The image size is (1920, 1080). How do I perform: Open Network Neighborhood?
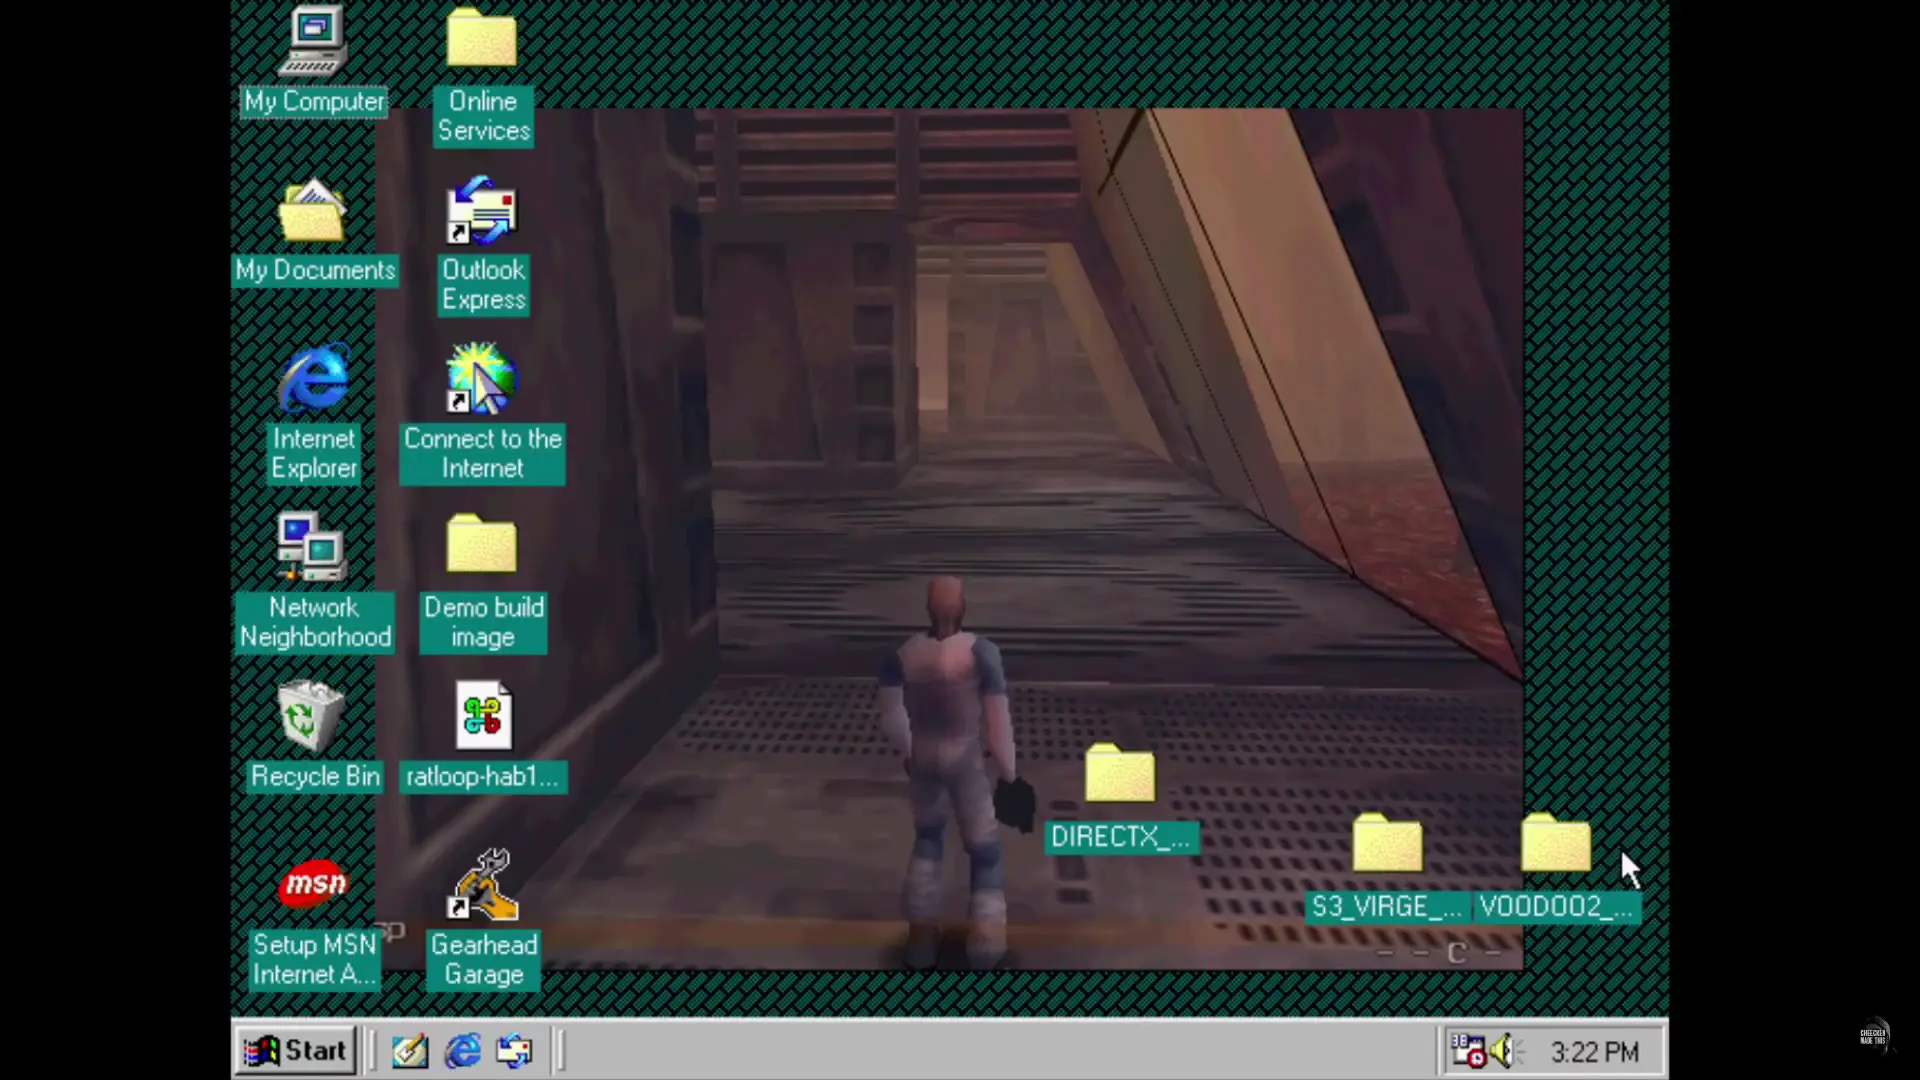314,548
